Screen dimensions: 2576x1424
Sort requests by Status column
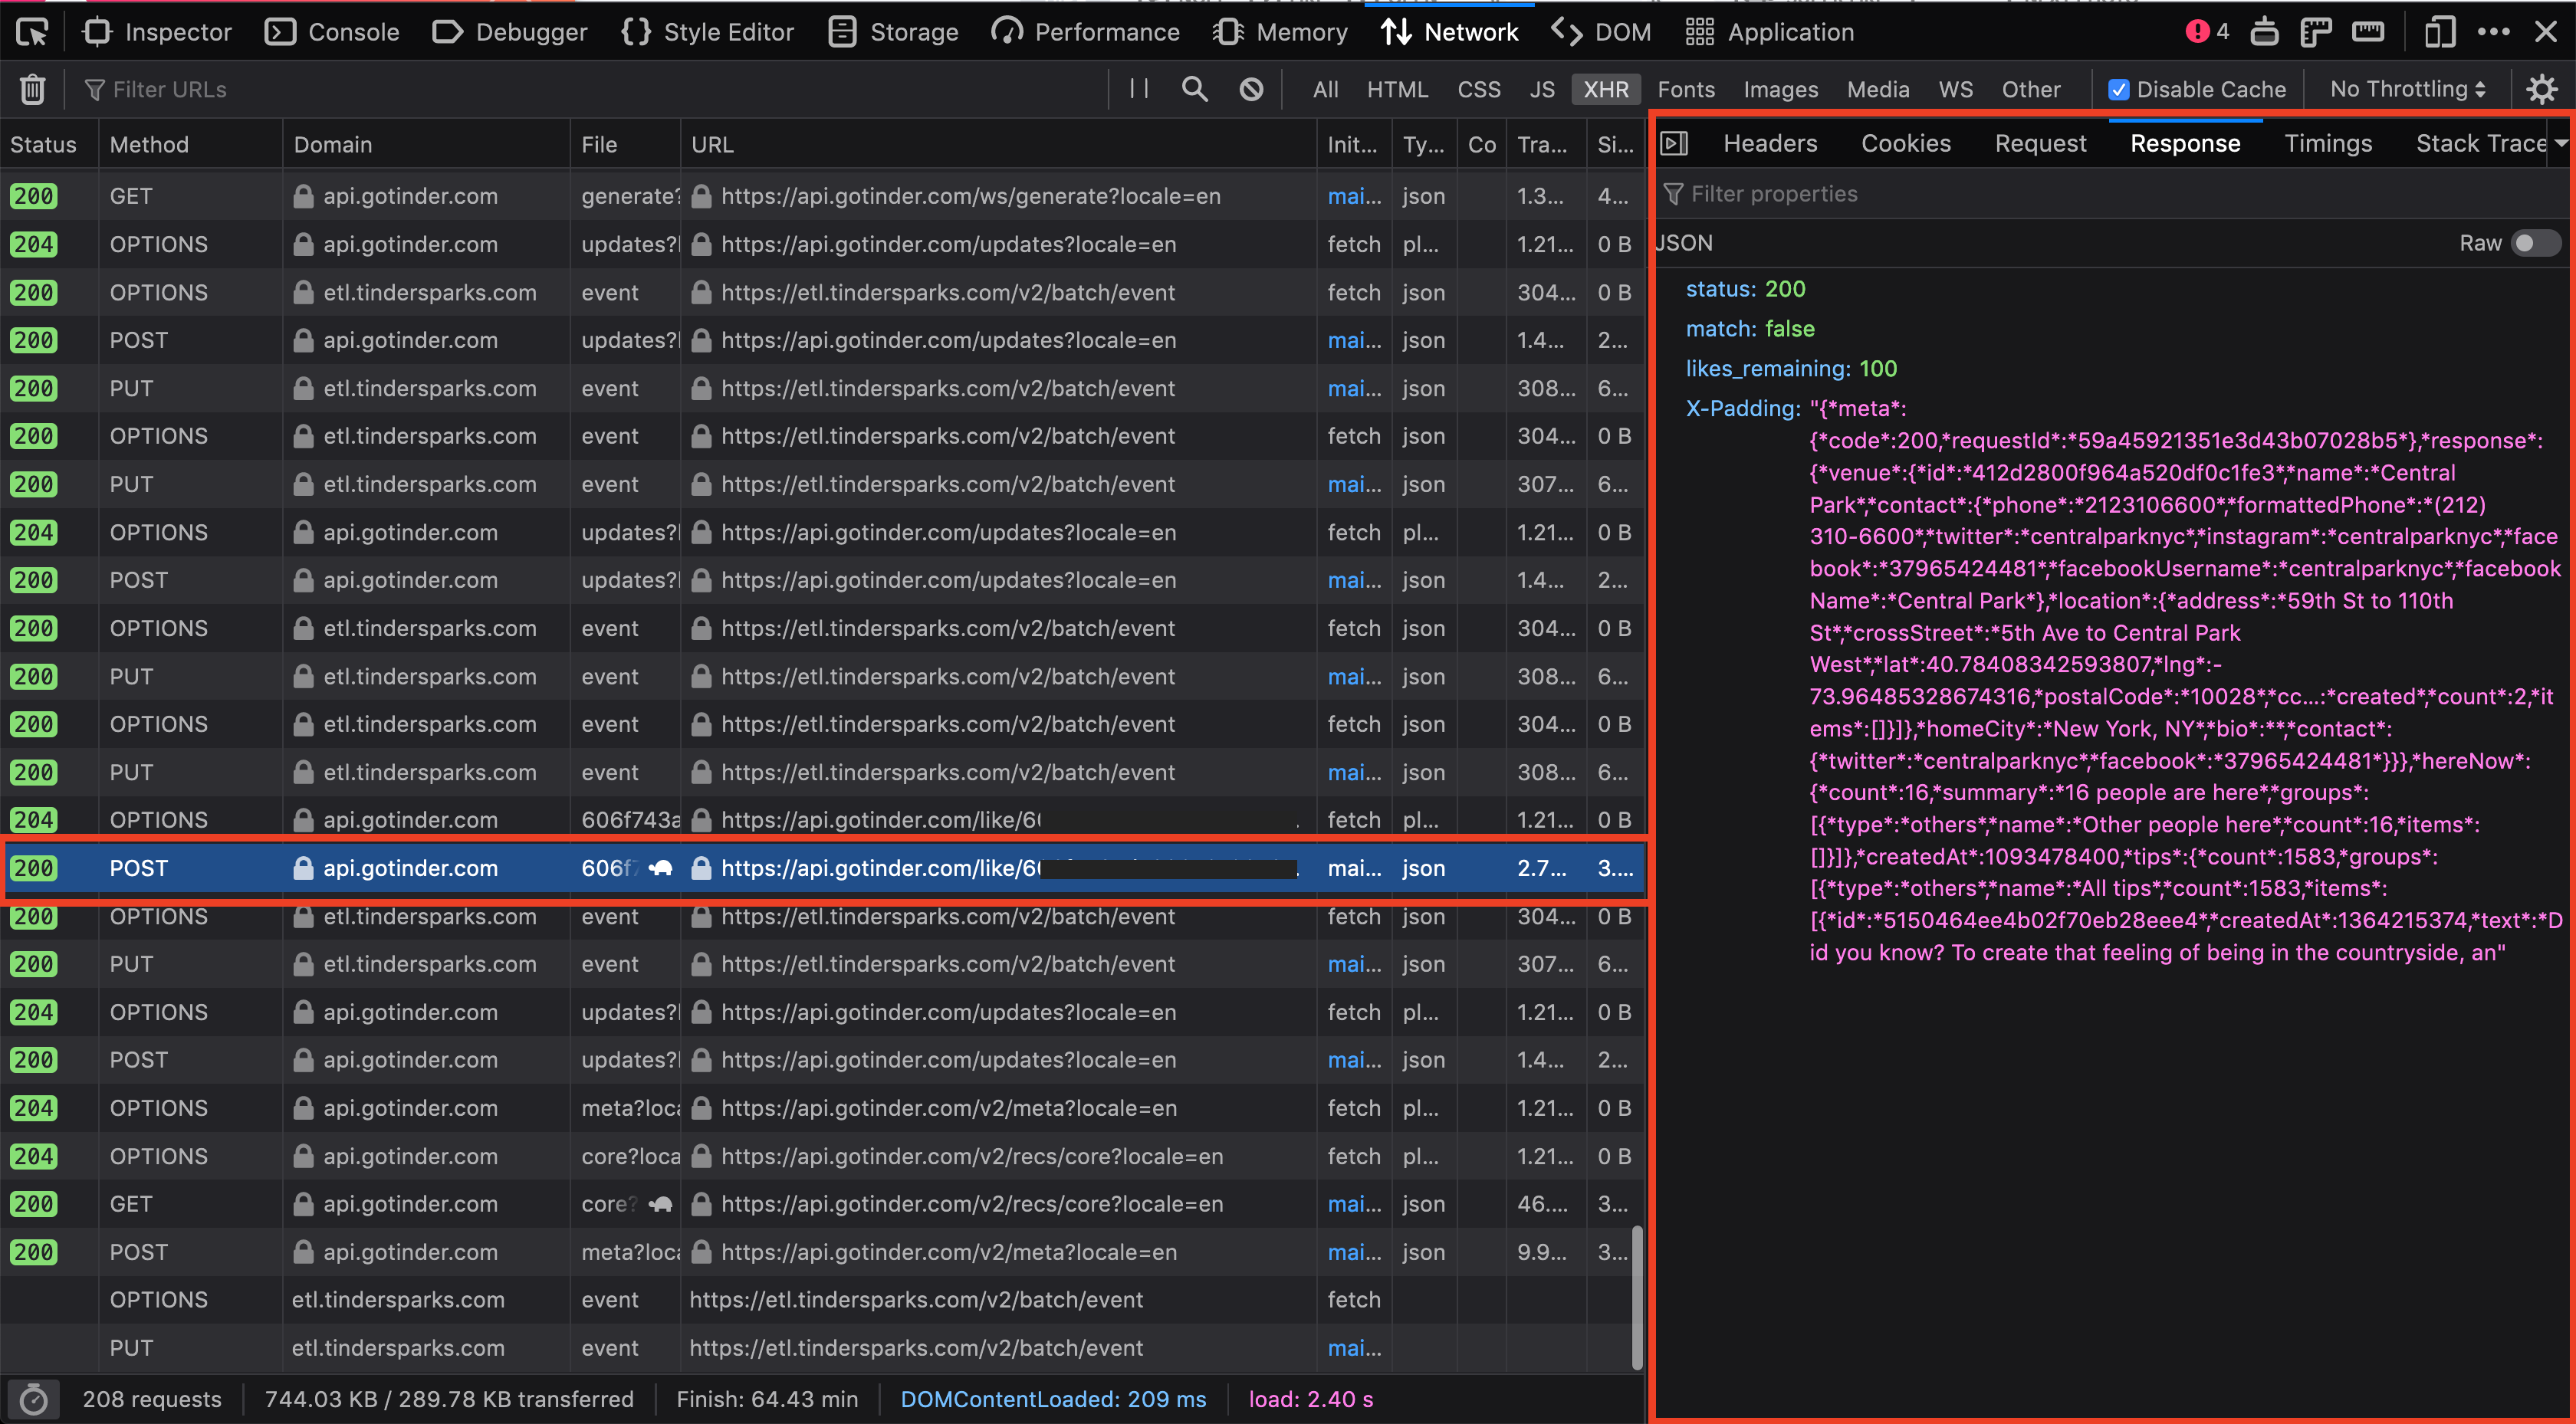pos(44,144)
